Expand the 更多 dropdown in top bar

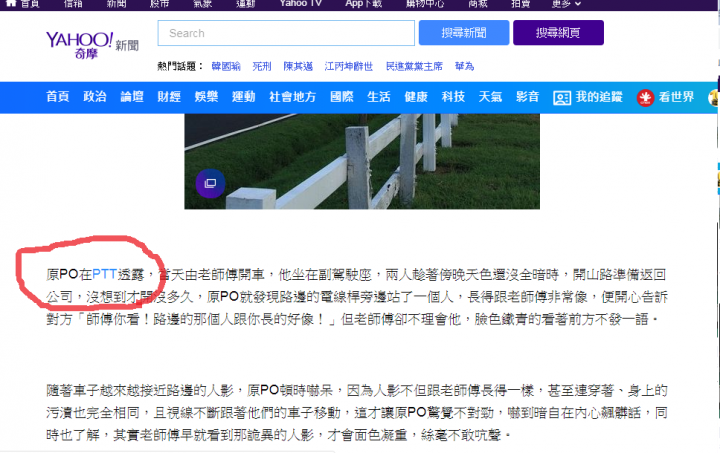(x=566, y=4)
